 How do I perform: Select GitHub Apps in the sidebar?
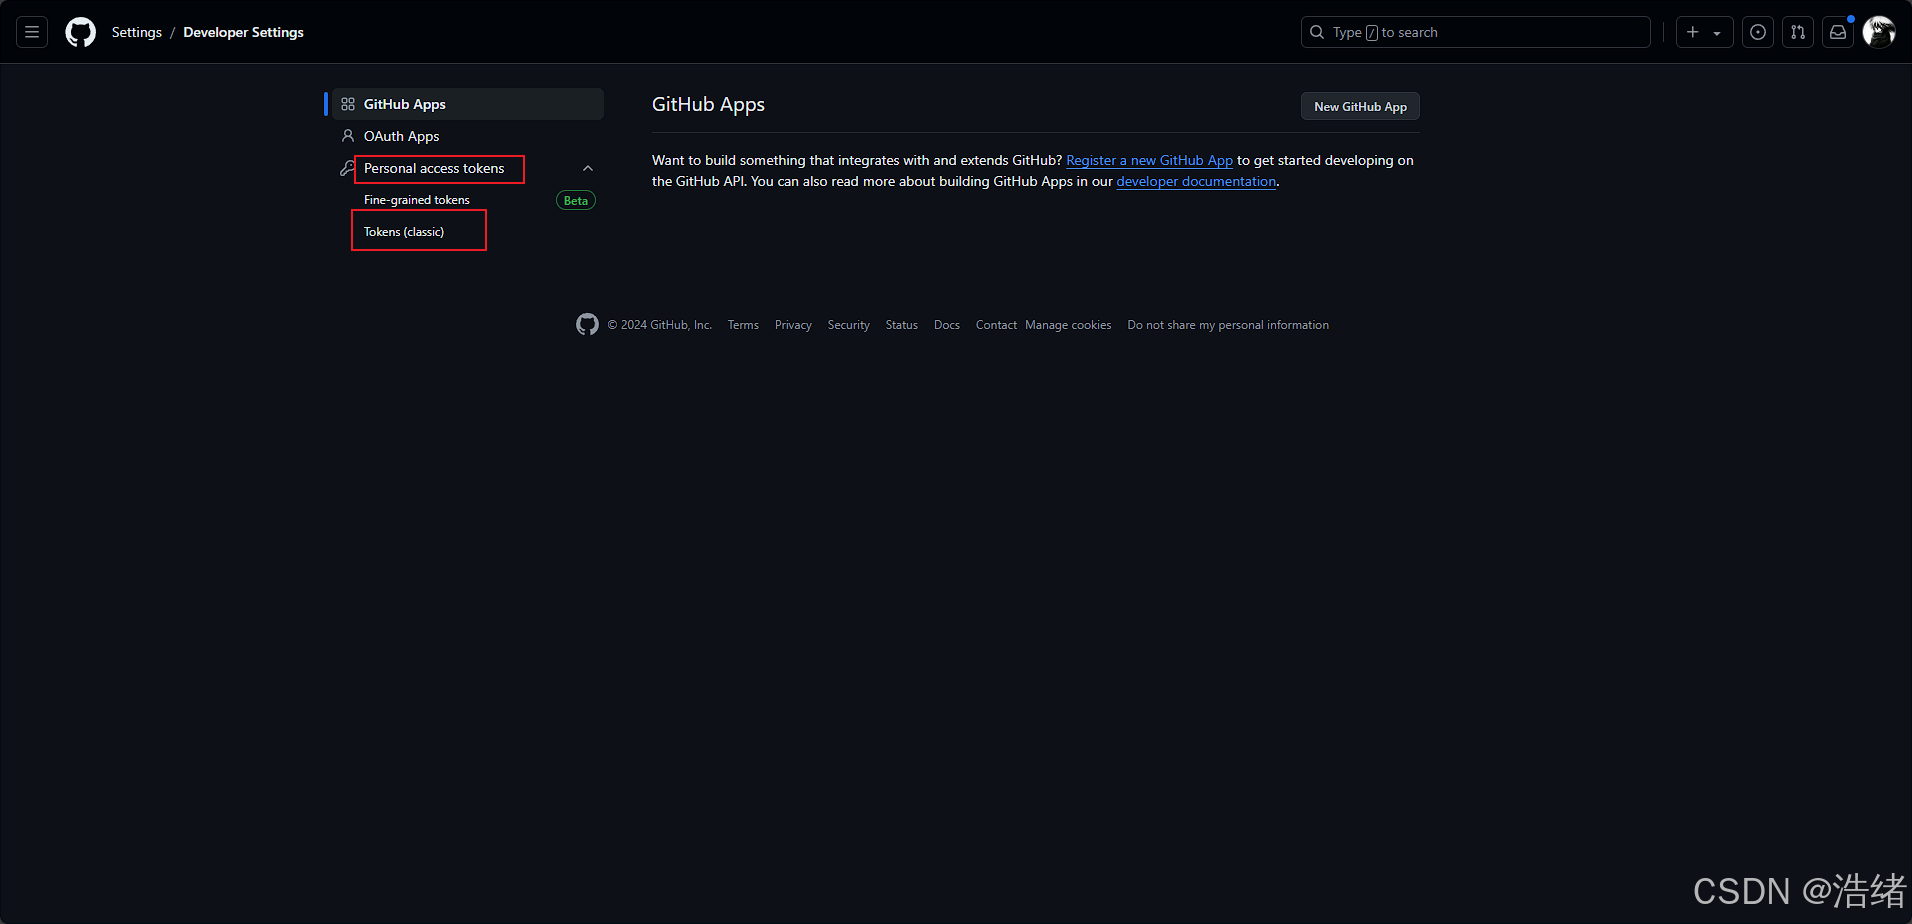pyautogui.click(x=404, y=104)
